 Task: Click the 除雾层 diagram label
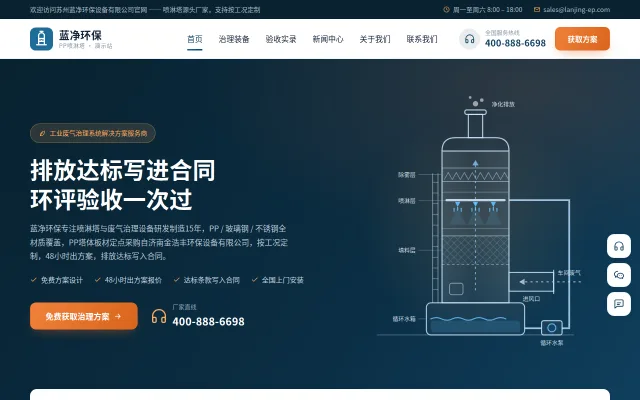tap(407, 175)
